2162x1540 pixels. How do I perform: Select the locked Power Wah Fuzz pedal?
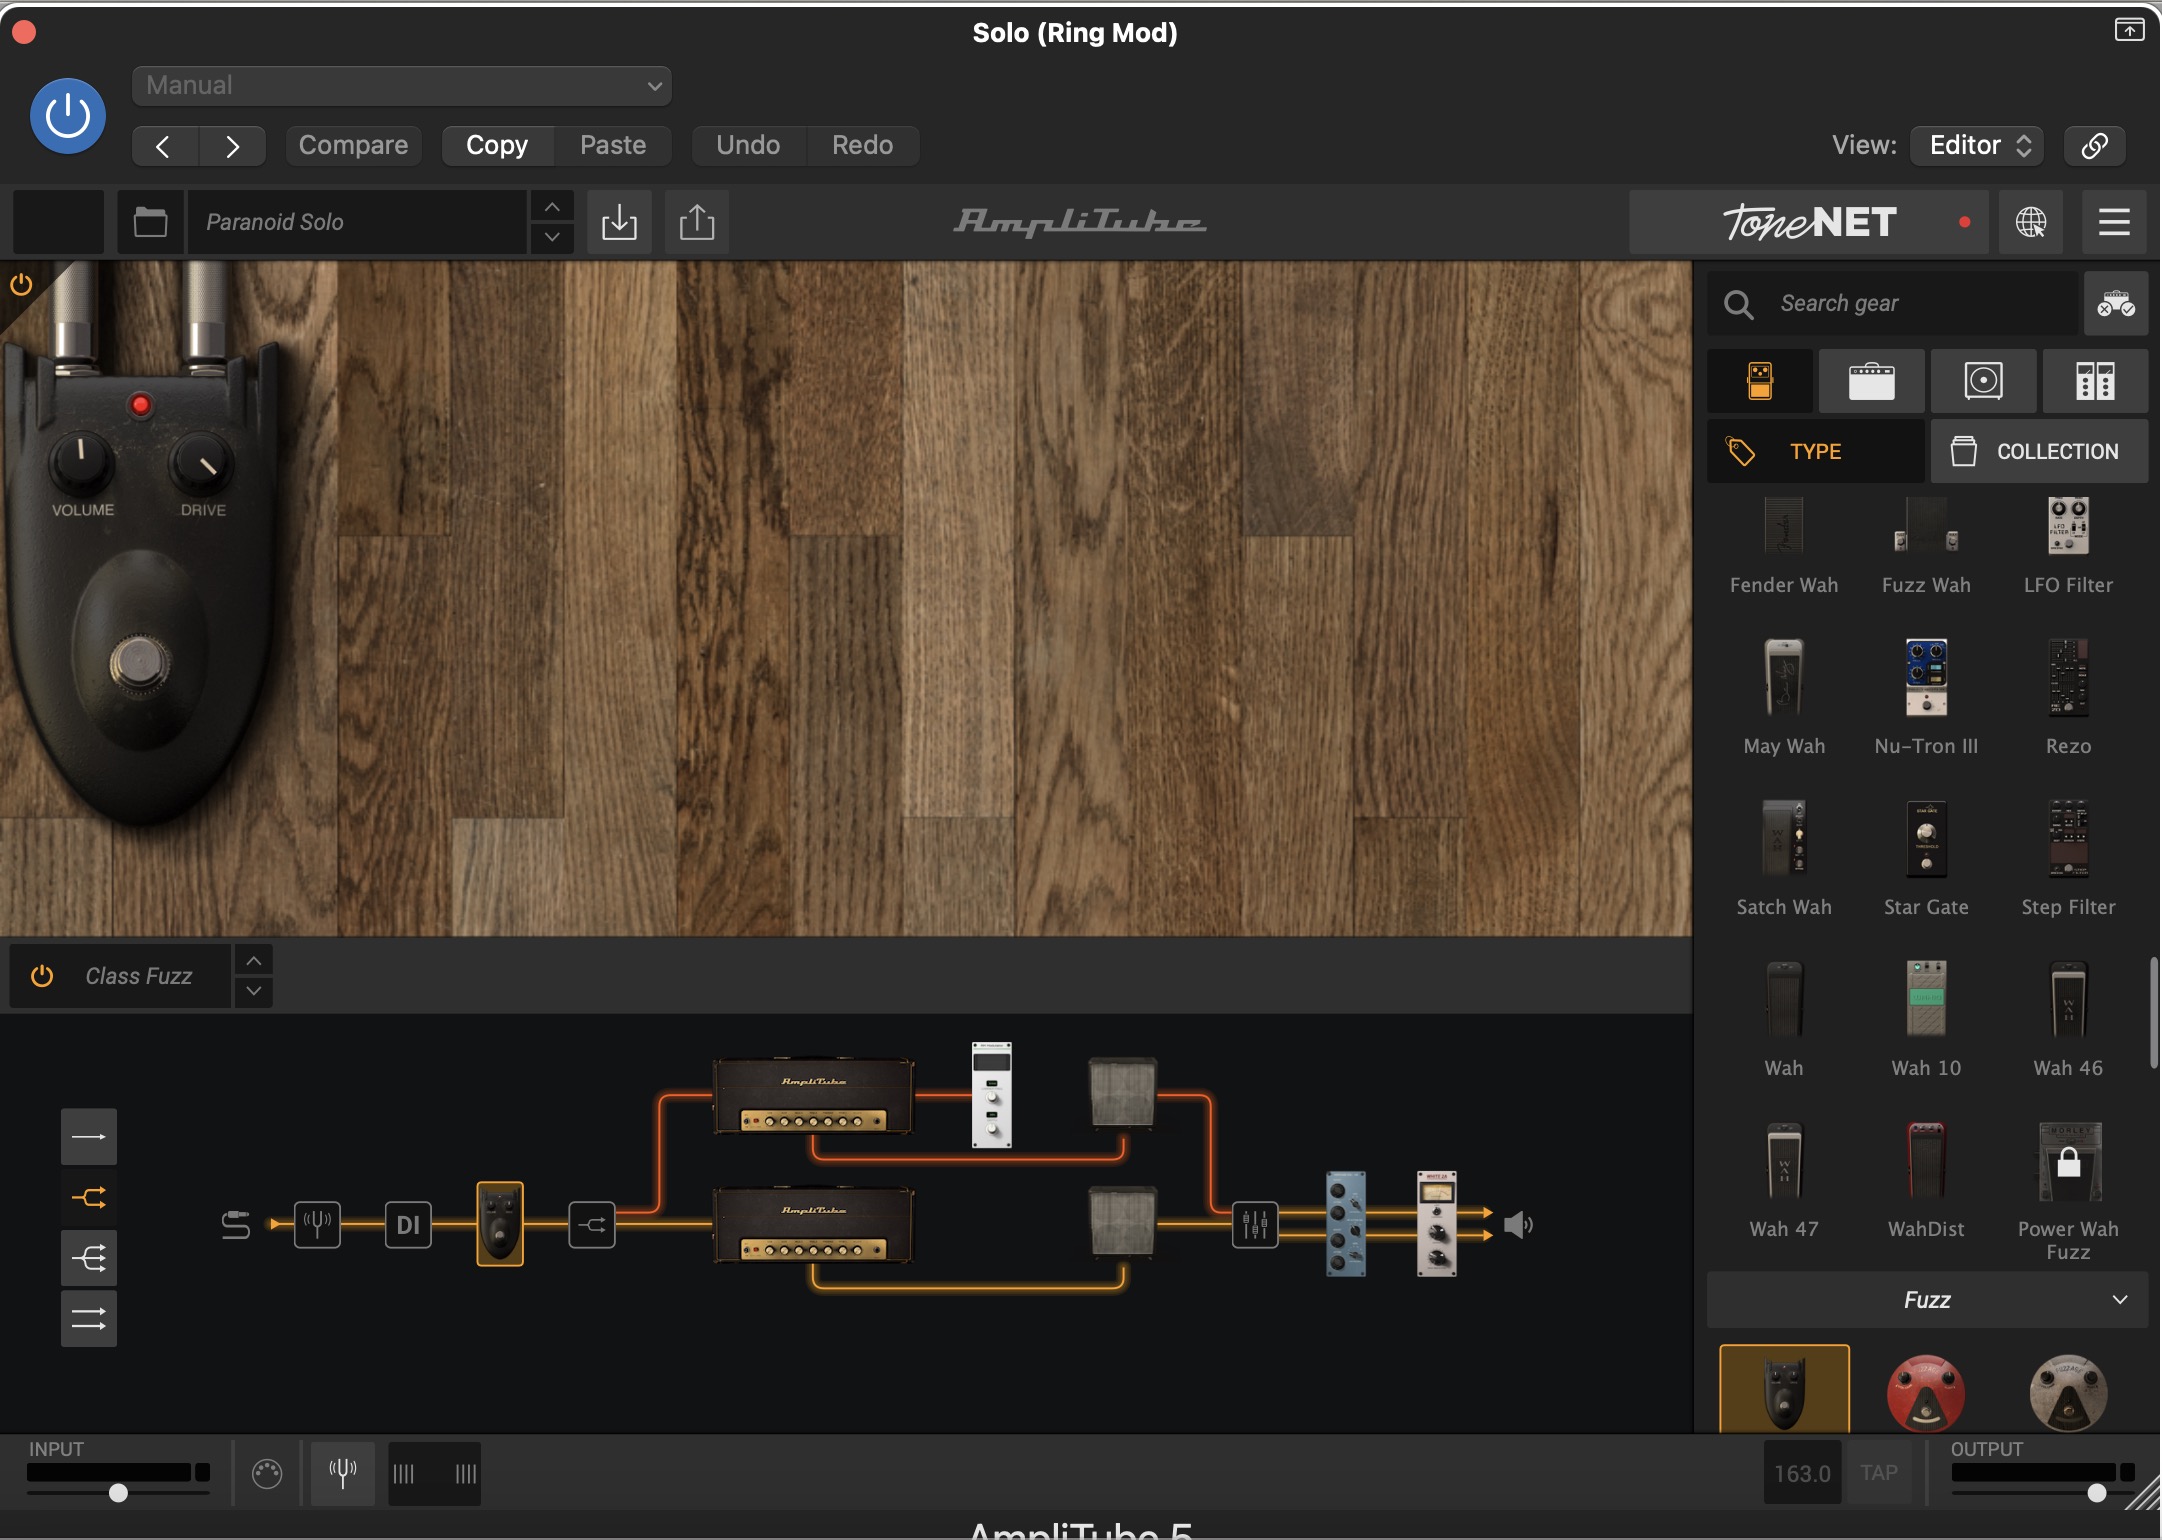coord(2068,1190)
